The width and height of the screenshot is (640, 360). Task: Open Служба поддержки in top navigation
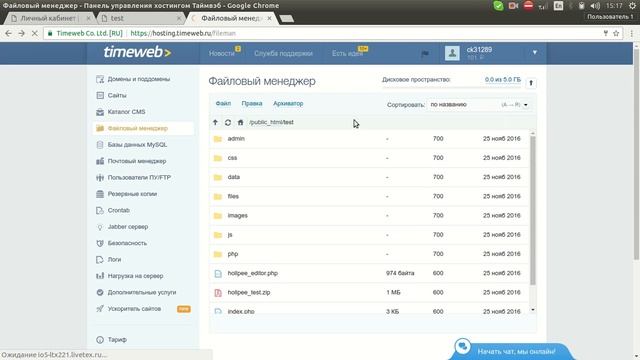pos(283,53)
